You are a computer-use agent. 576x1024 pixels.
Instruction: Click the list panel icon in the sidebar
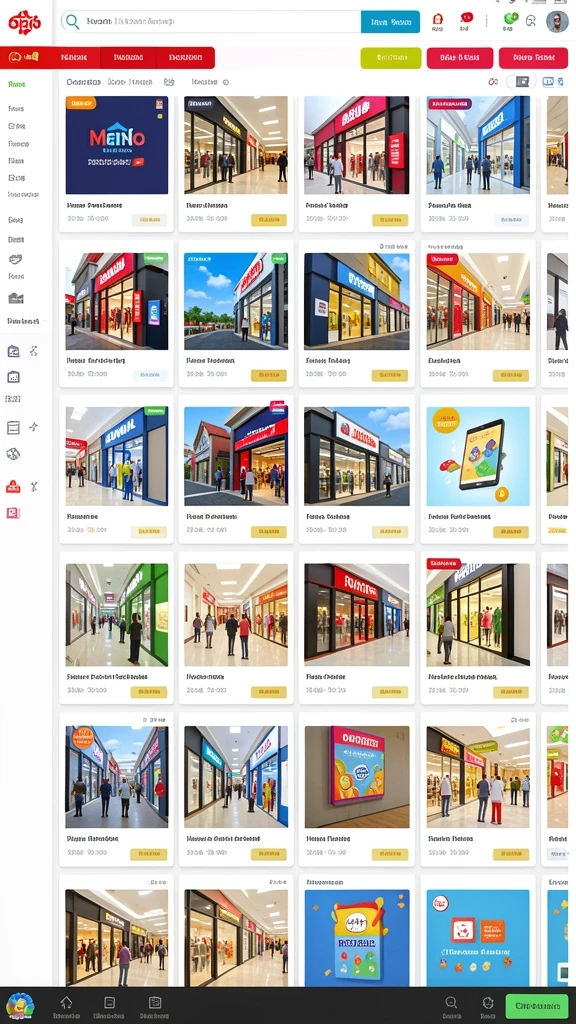pos(14,428)
